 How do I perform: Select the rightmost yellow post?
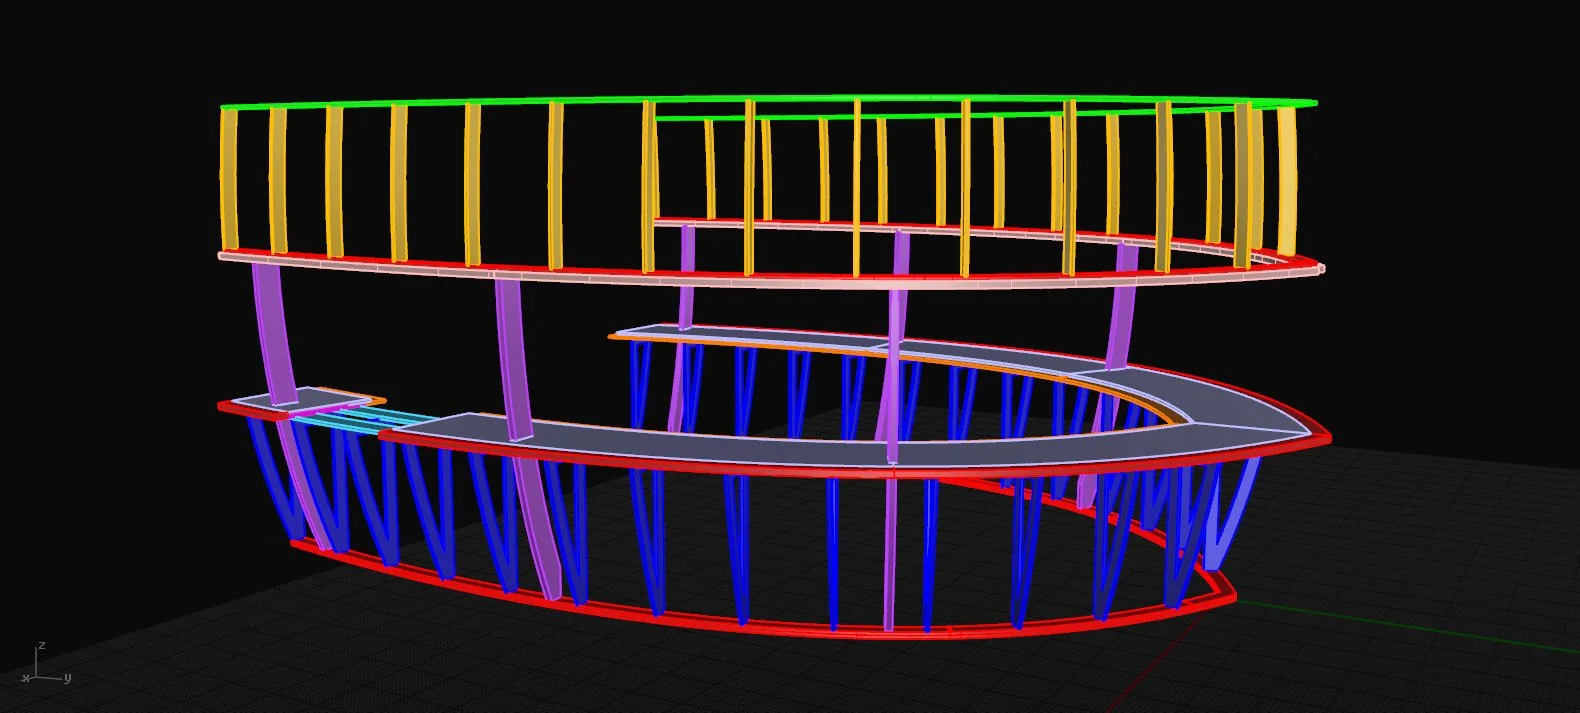1287,180
